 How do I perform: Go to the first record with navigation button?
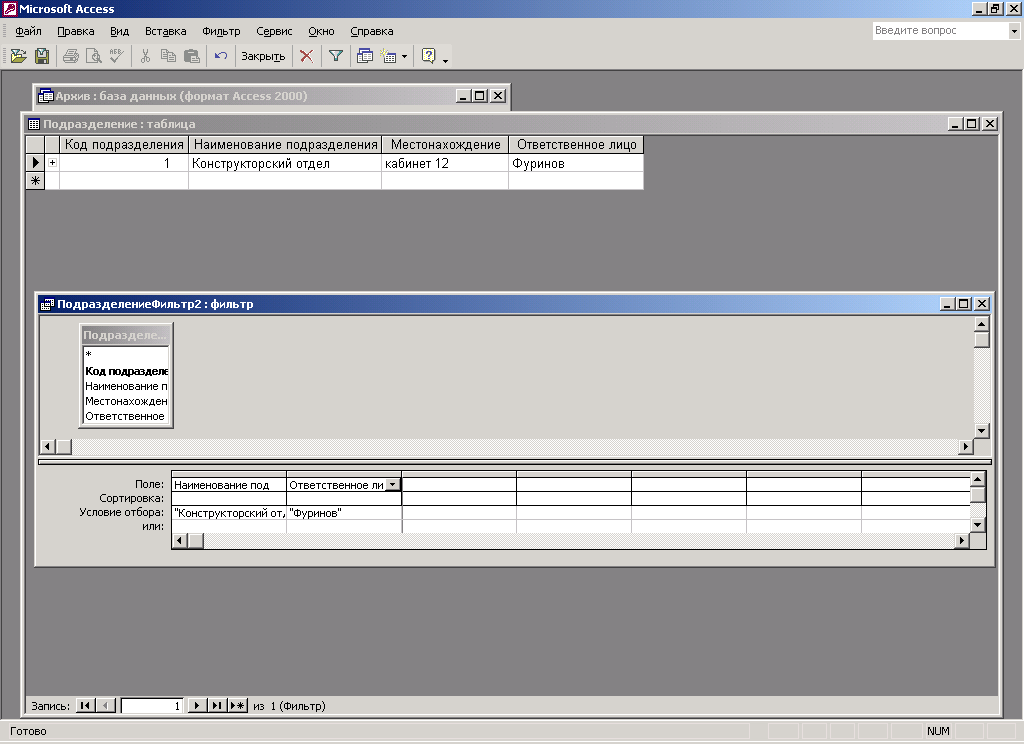[85, 705]
